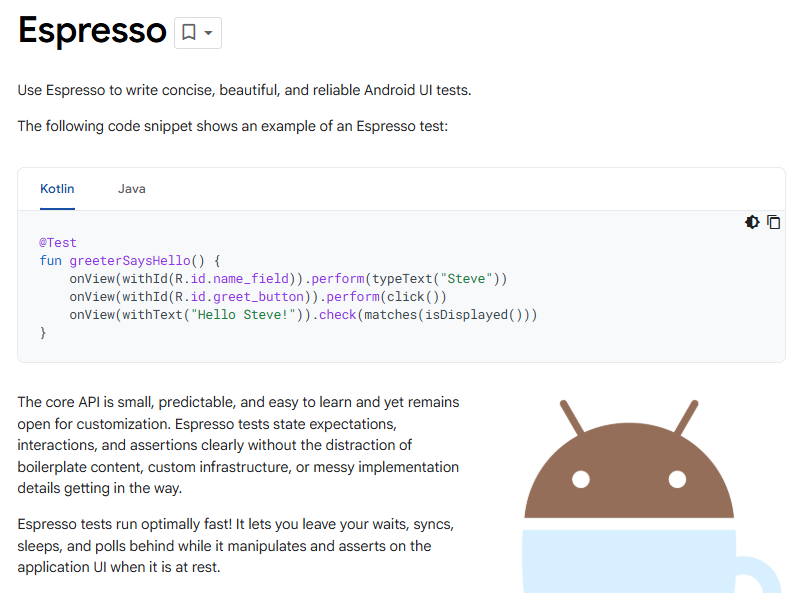Viewport: 796px width, 593px height.
Task: Click the Espresso page heading
Action: (92, 31)
